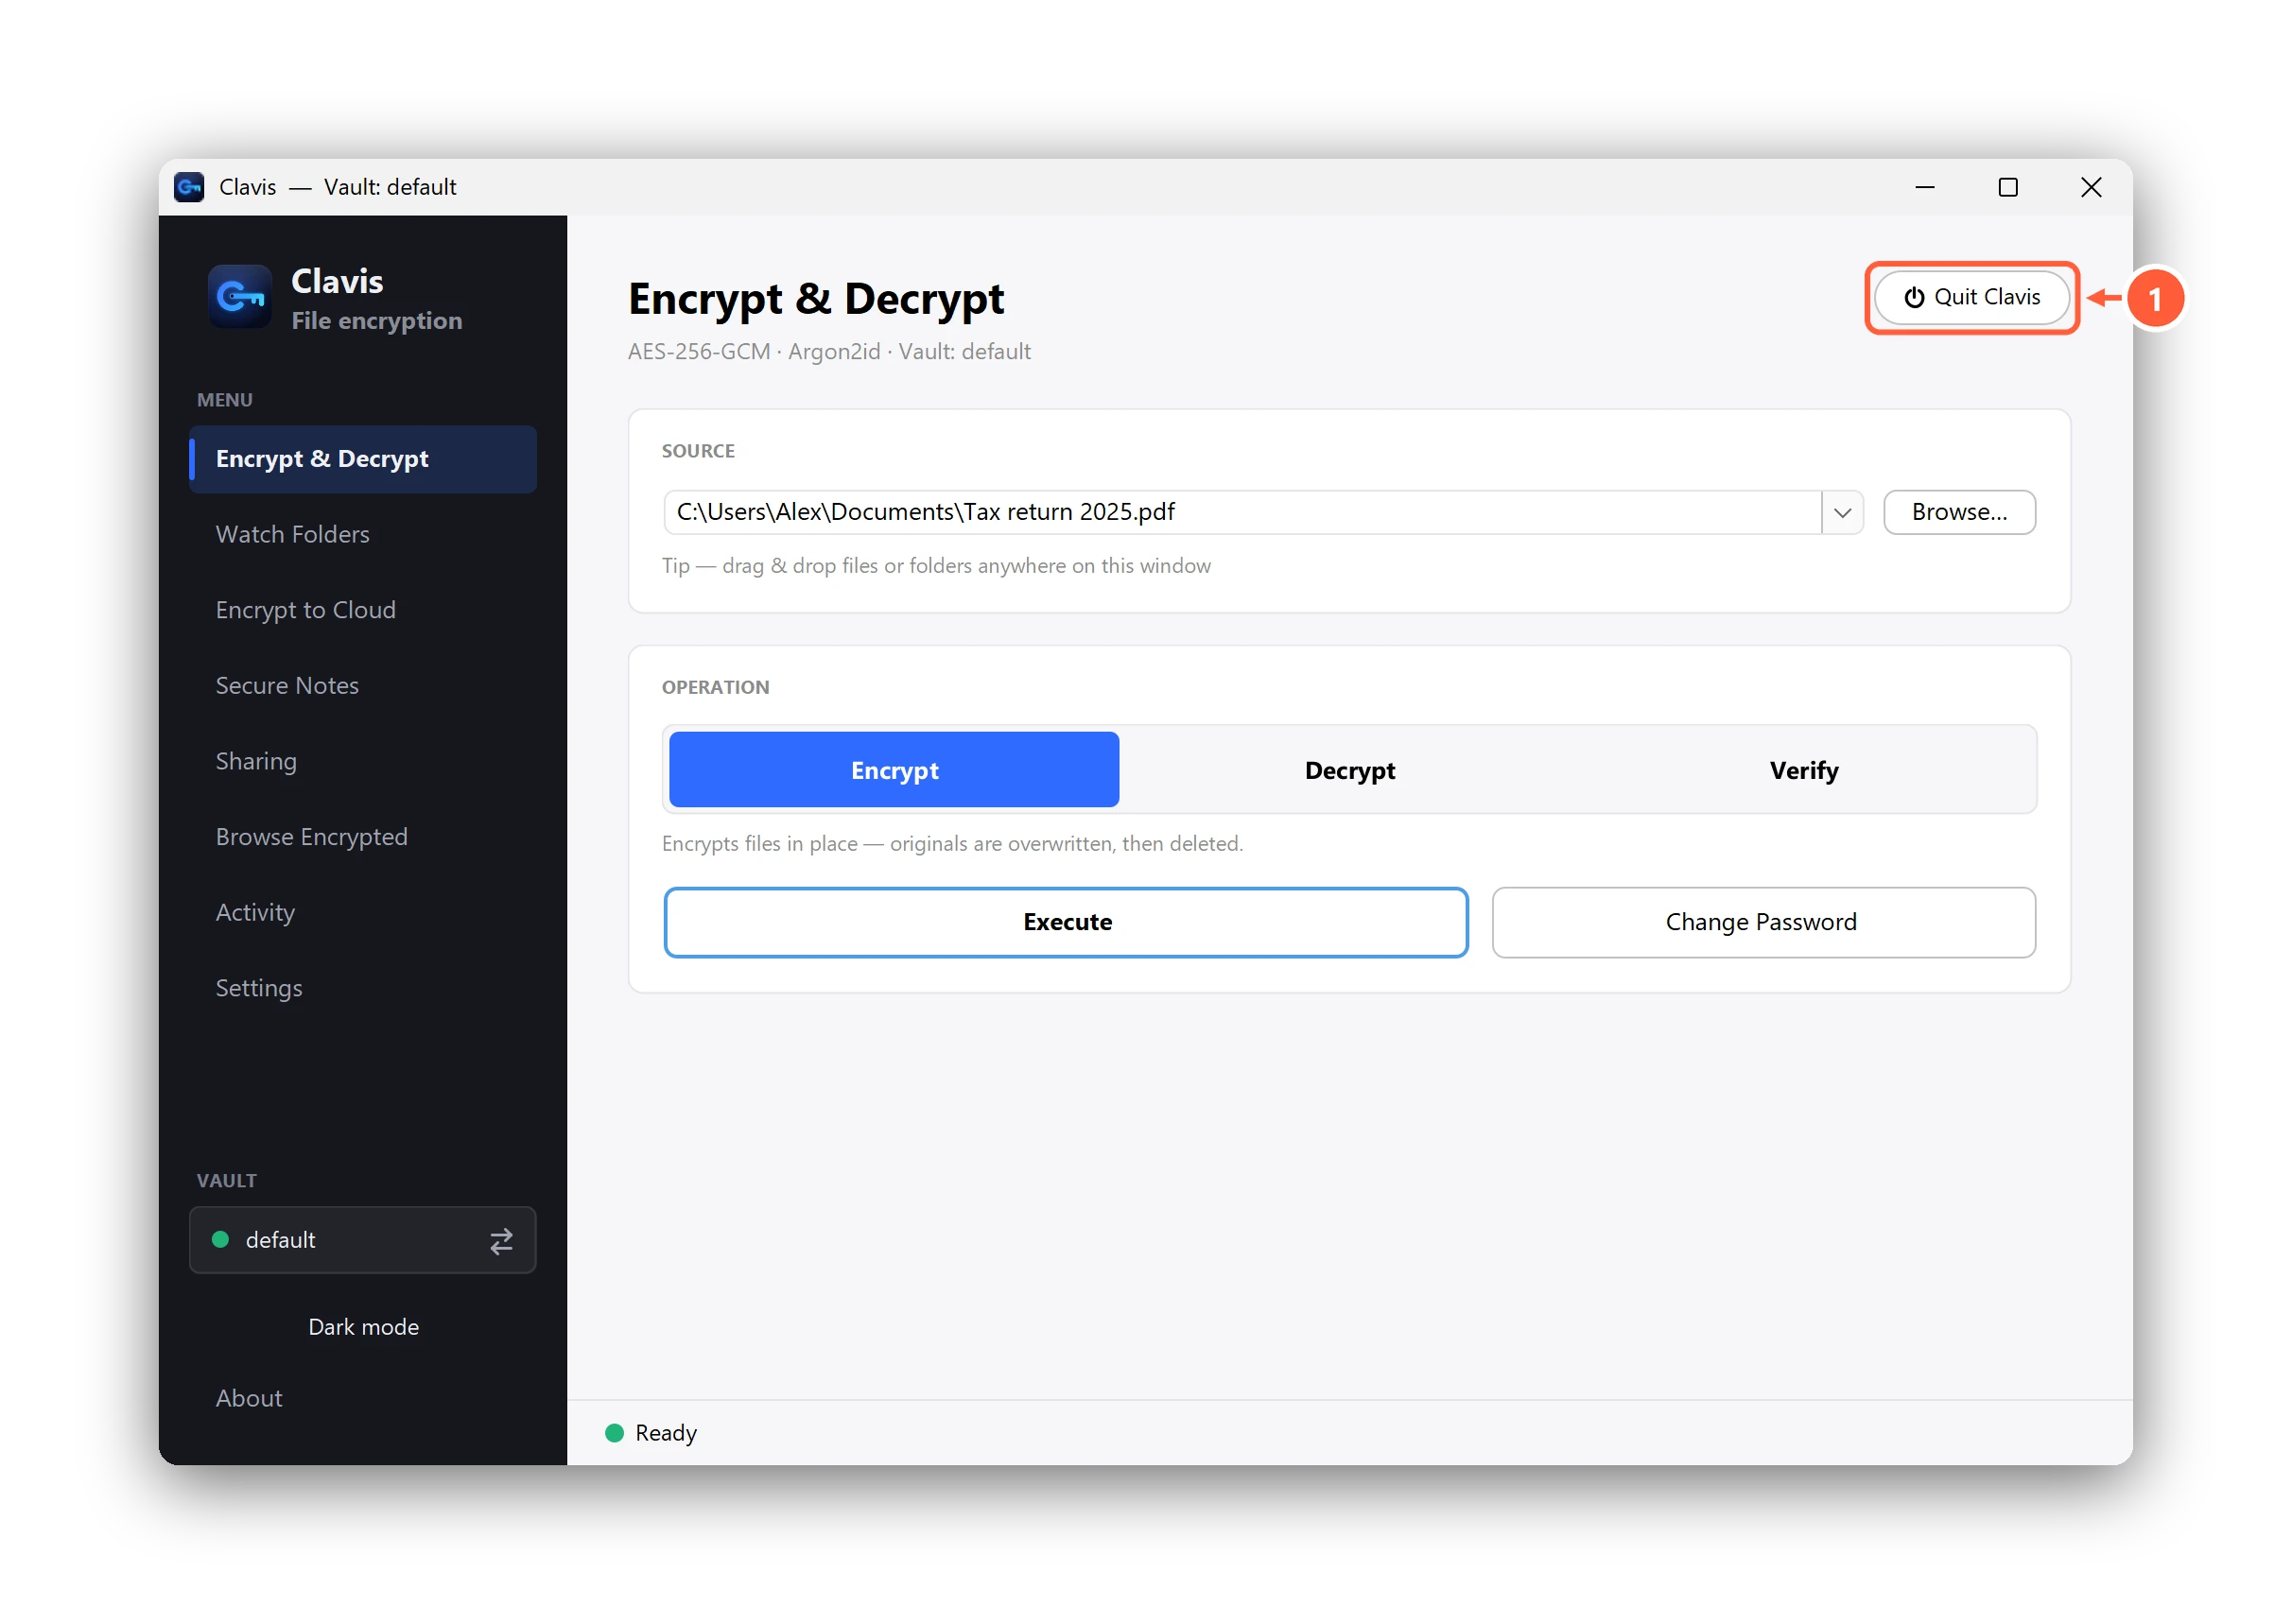Close the Clavis window

2090,187
